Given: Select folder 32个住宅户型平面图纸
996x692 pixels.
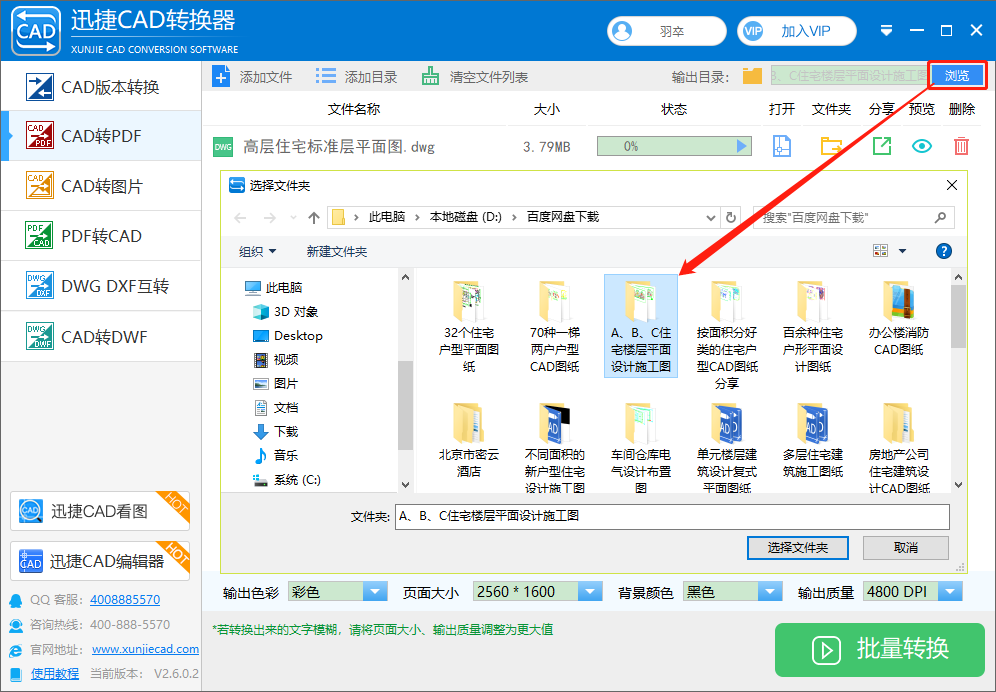Looking at the screenshot, I should [469, 327].
